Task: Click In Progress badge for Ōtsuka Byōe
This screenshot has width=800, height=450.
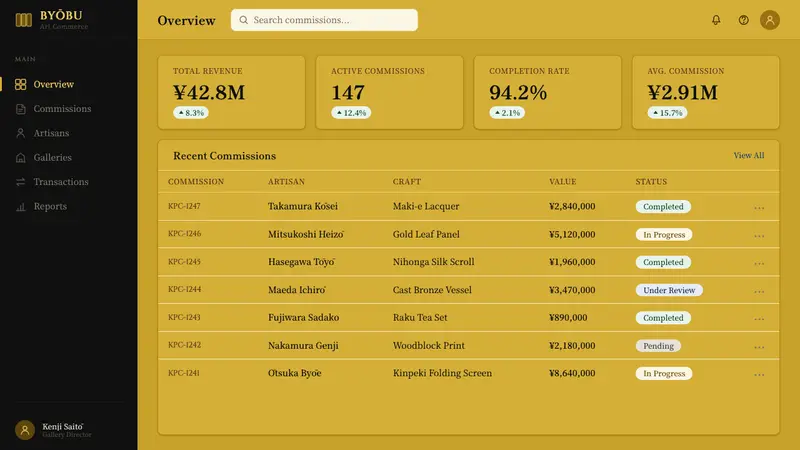Action: pos(664,373)
